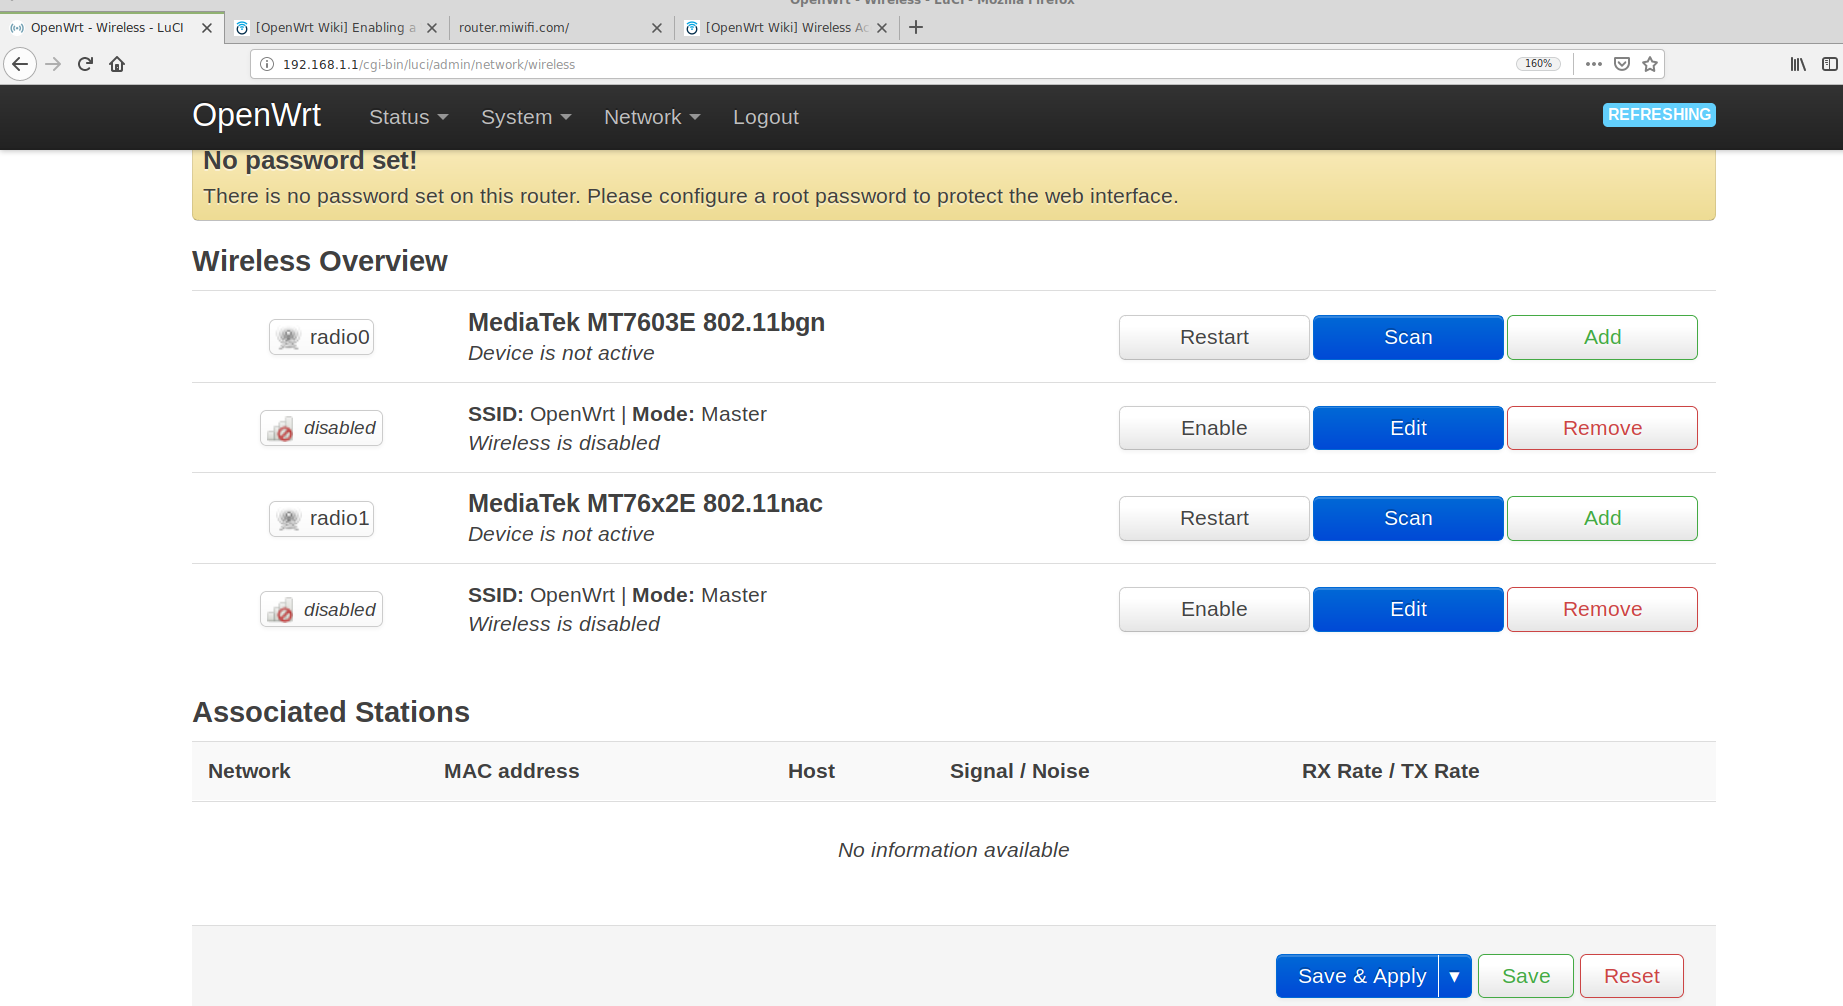This screenshot has height=1006, width=1843.
Task: Open a new browser tab
Action: 916,27
